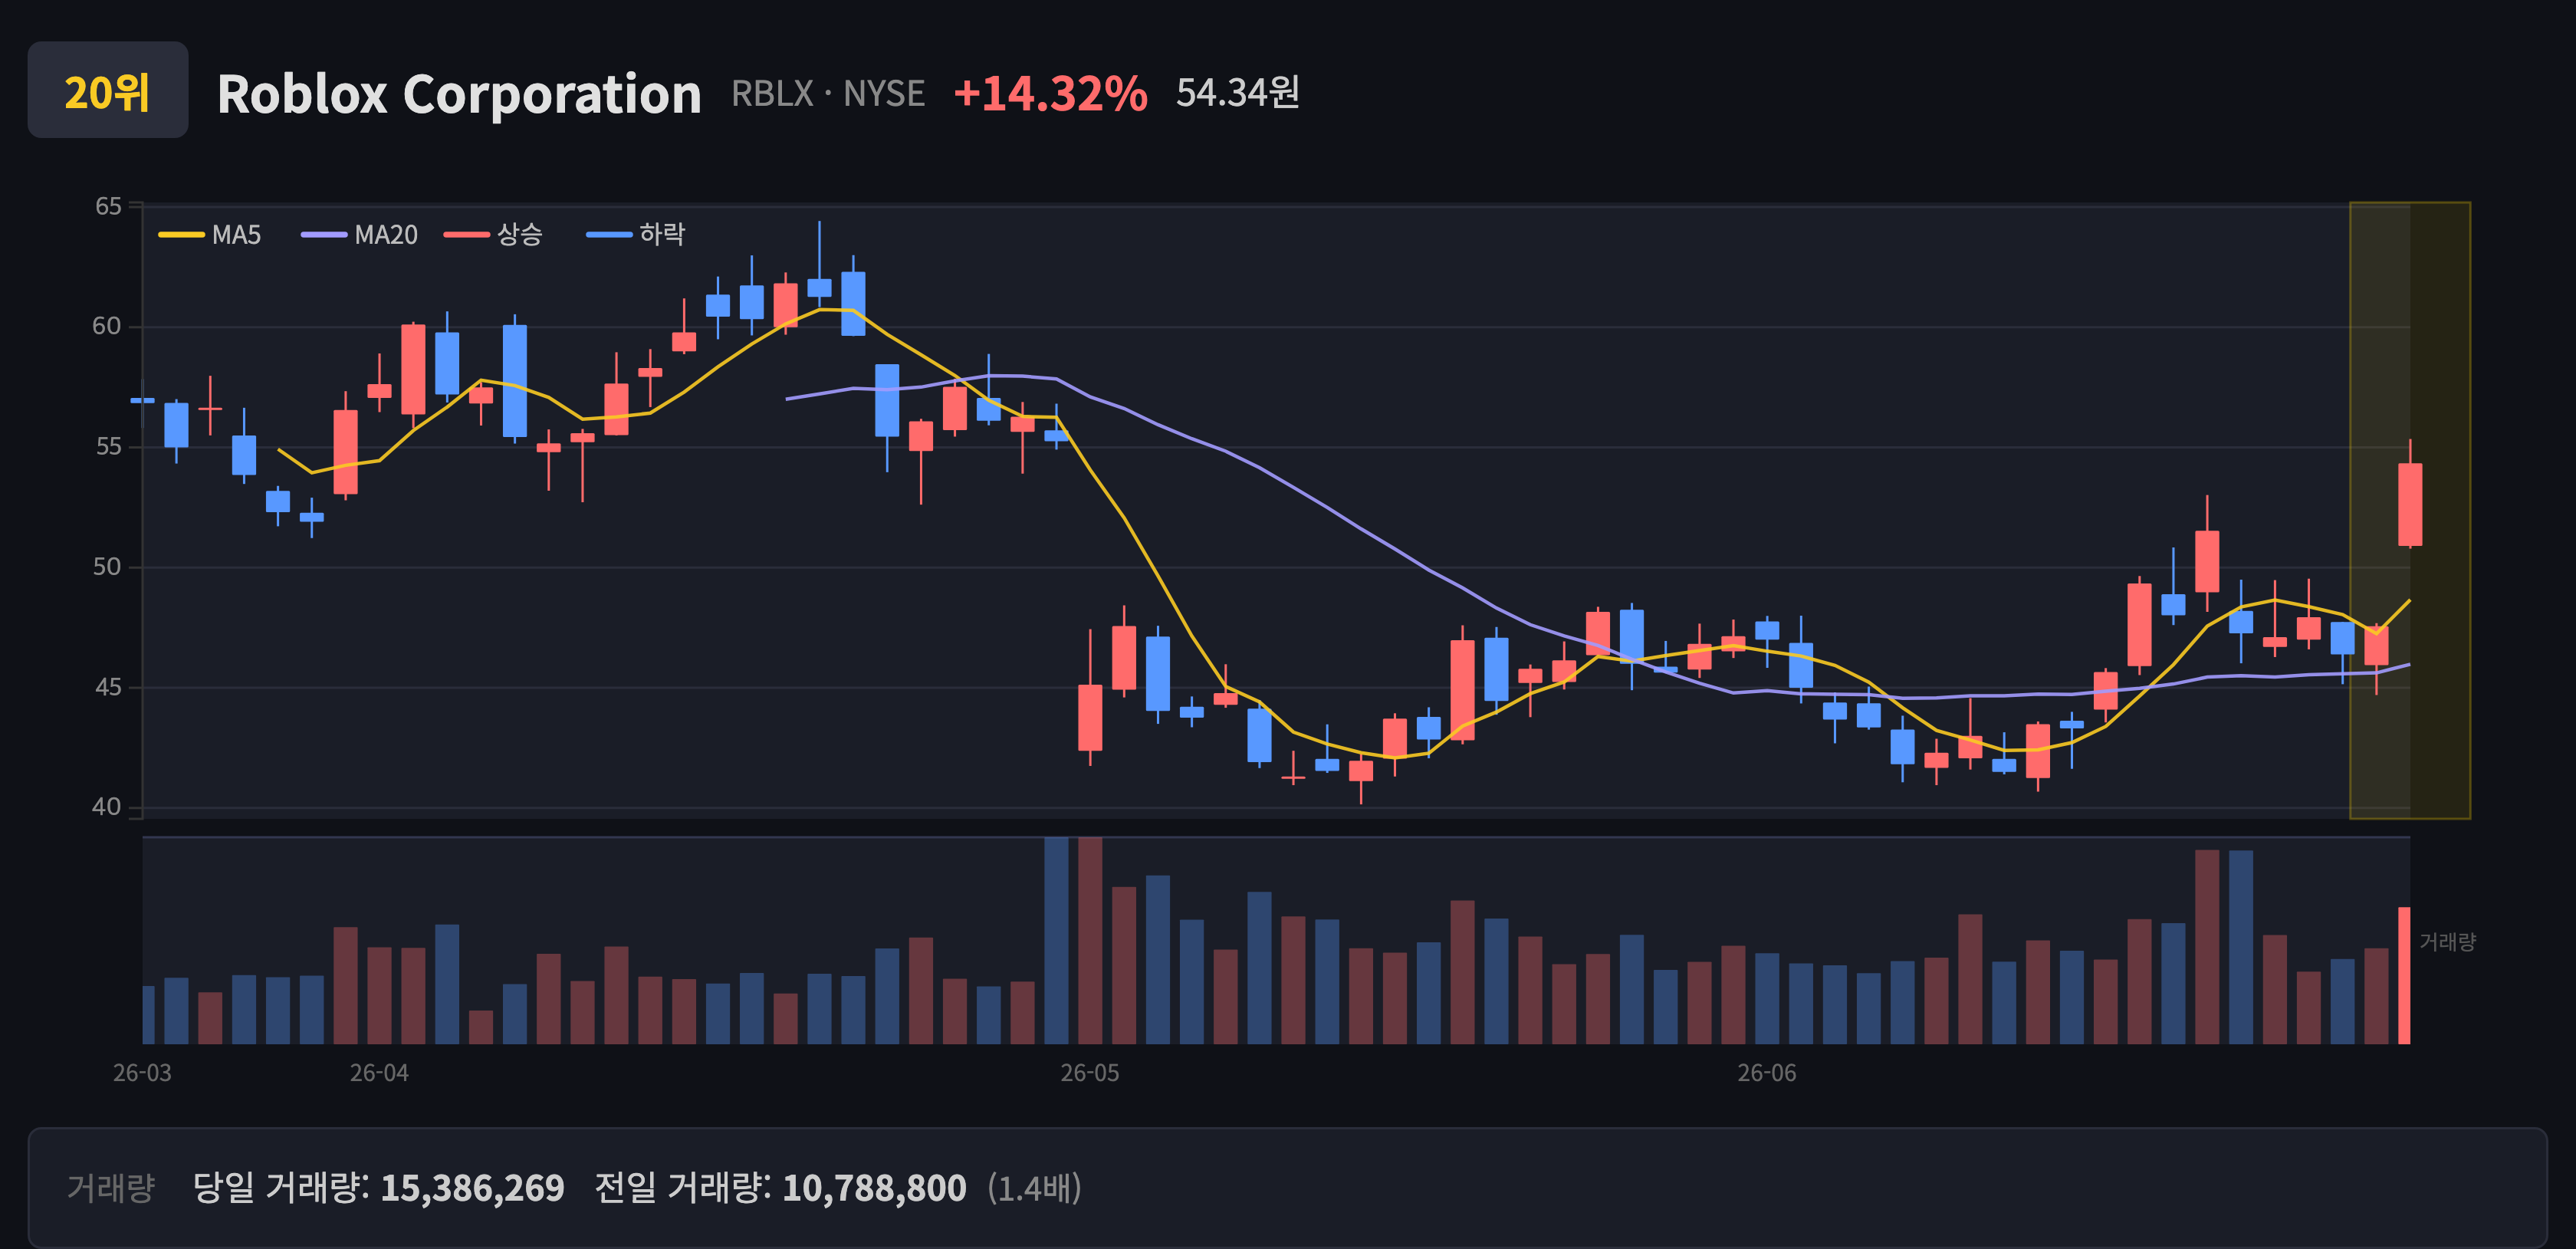Click the red 상승 legend line swatch

click(467, 235)
